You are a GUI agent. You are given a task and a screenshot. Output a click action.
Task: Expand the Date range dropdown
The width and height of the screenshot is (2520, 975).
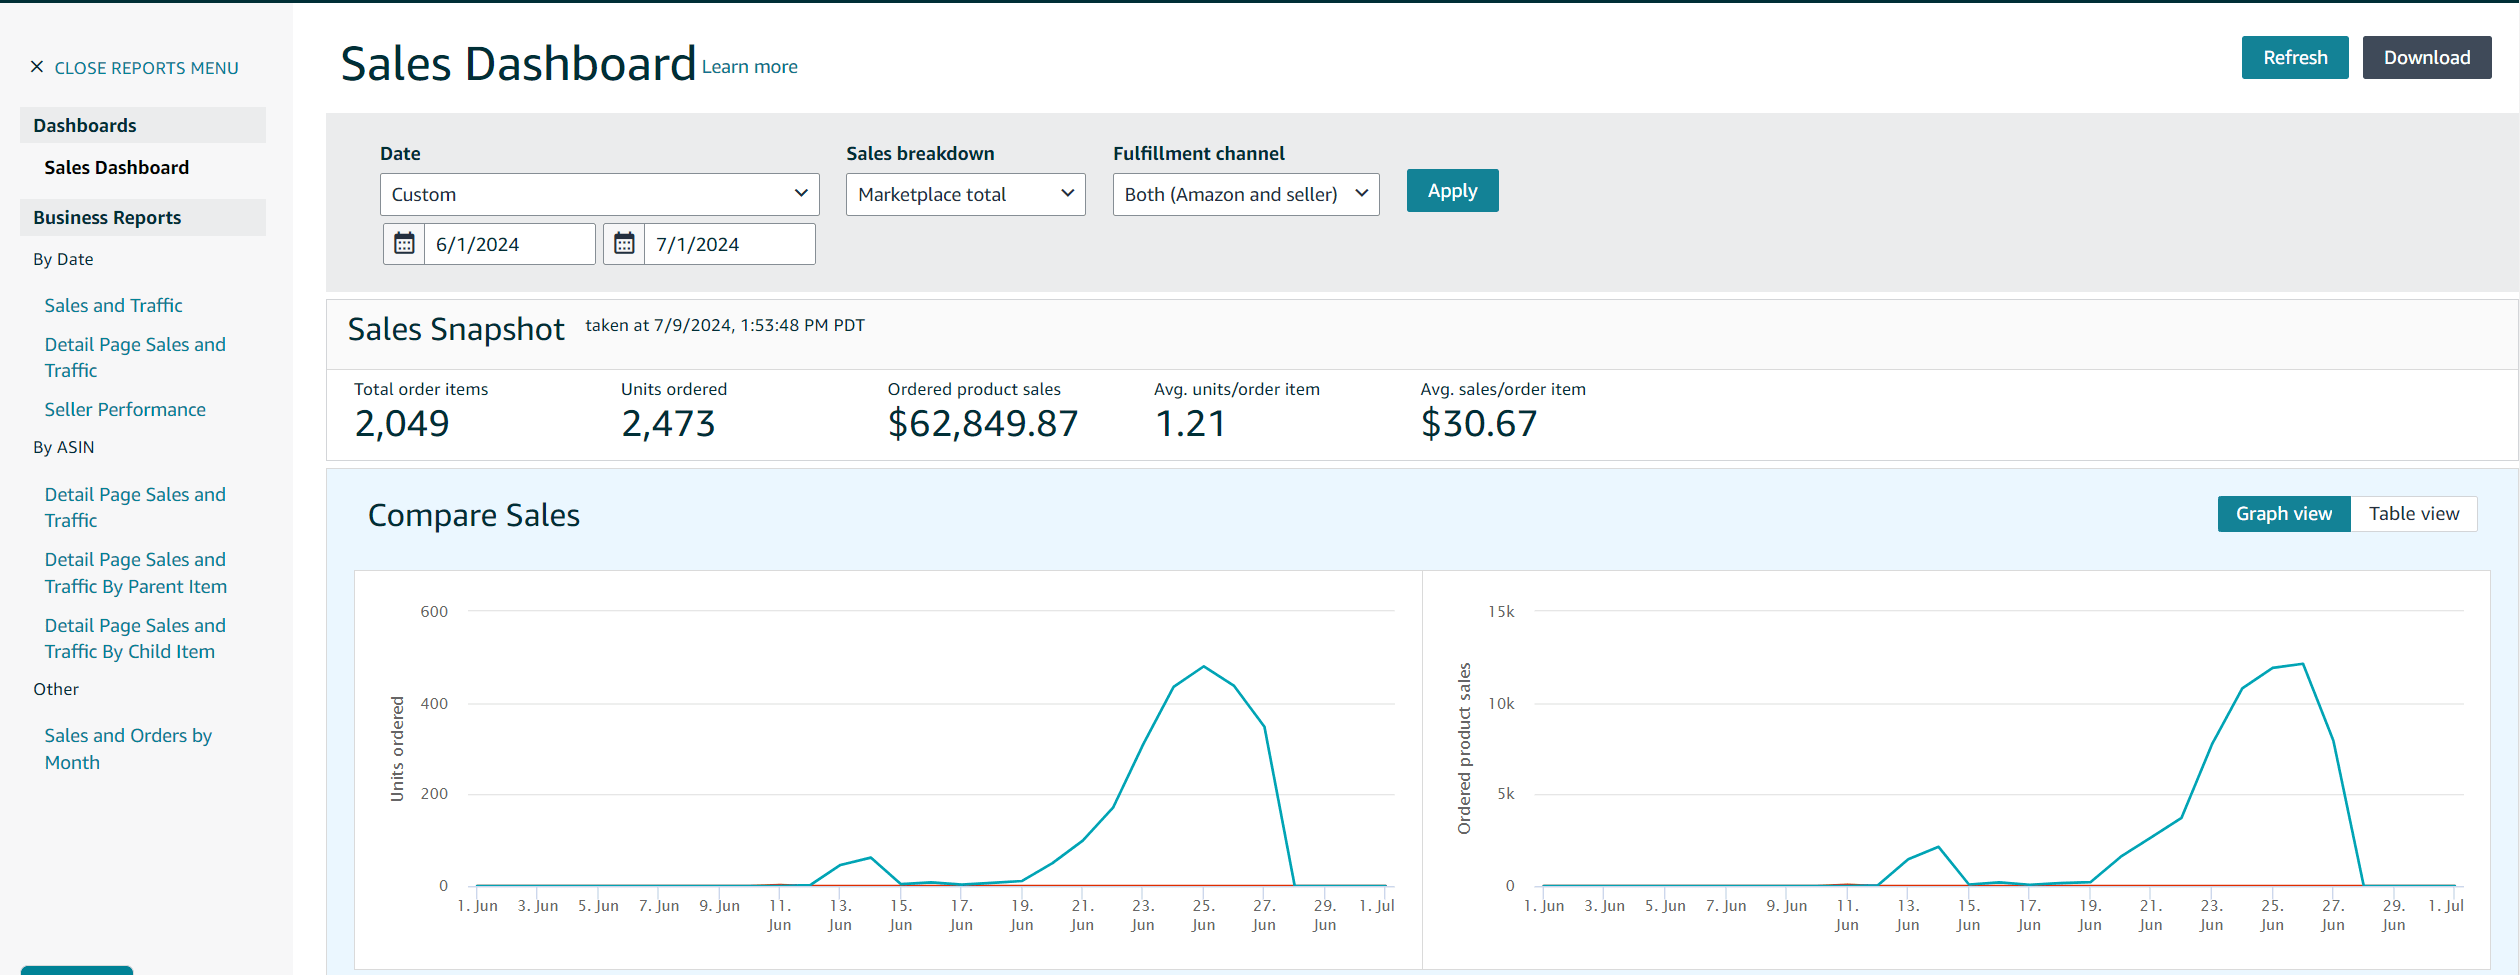coord(599,194)
